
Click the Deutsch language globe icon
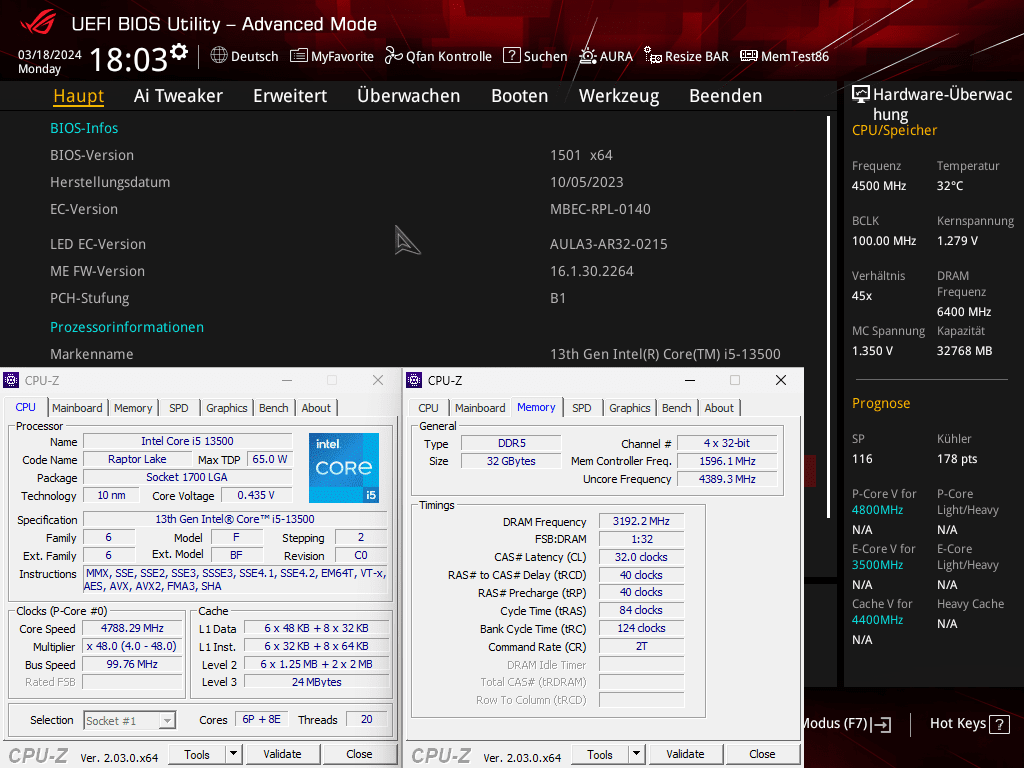(x=219, y=56)
